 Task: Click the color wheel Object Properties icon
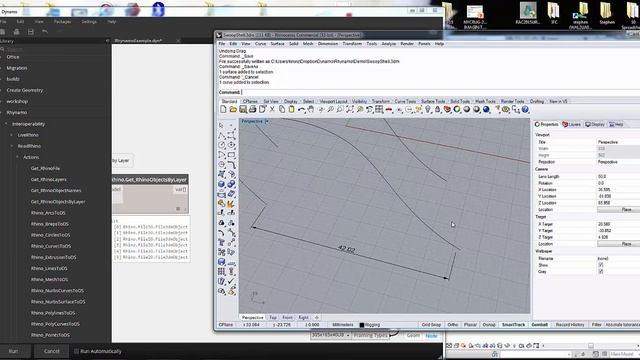[x=457, y=109]
